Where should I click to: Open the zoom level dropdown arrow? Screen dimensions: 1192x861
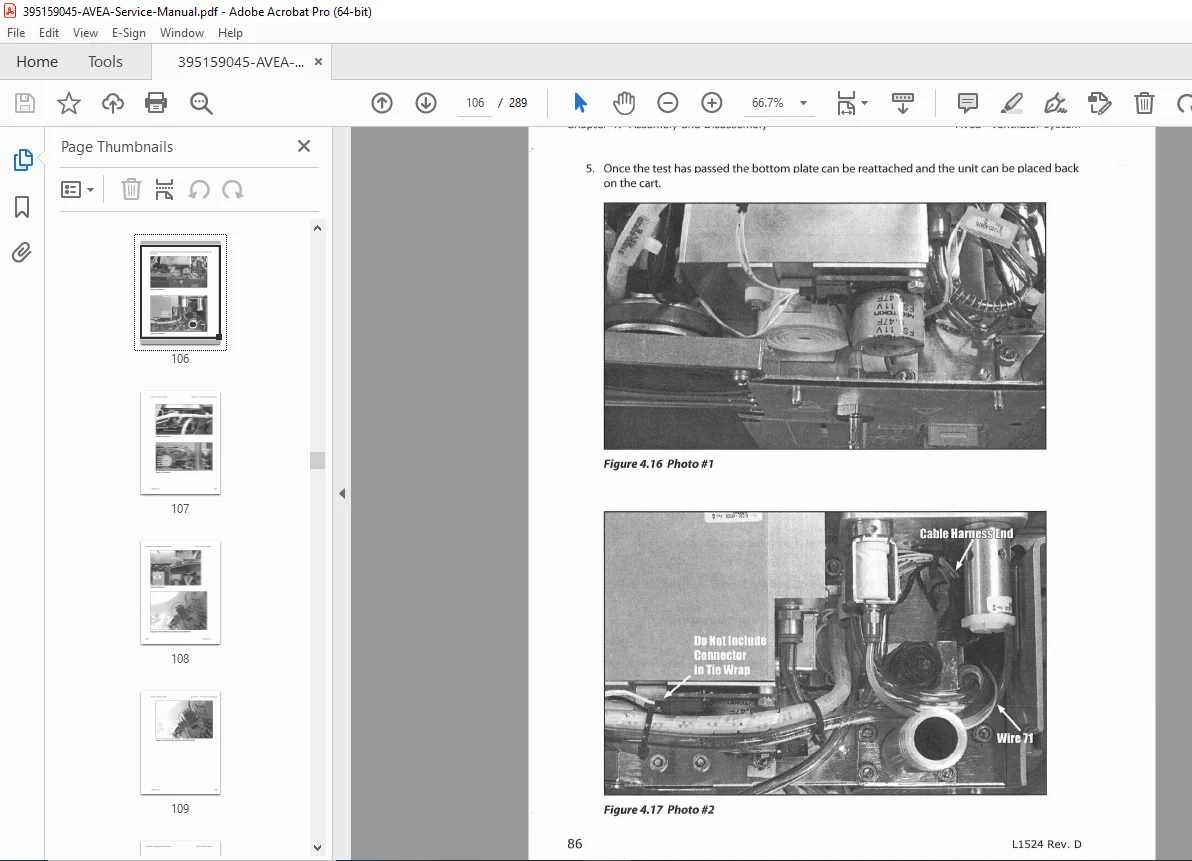tap(804, 103)
